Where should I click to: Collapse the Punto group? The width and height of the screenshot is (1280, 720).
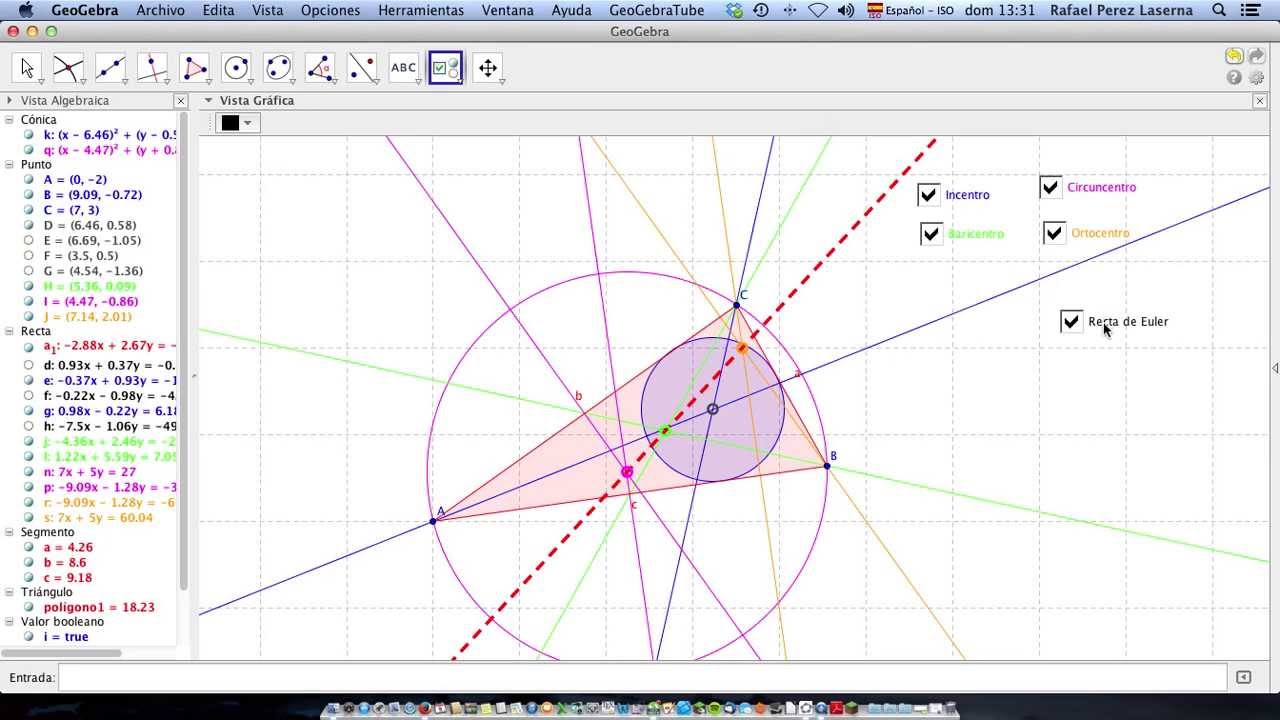9,165
